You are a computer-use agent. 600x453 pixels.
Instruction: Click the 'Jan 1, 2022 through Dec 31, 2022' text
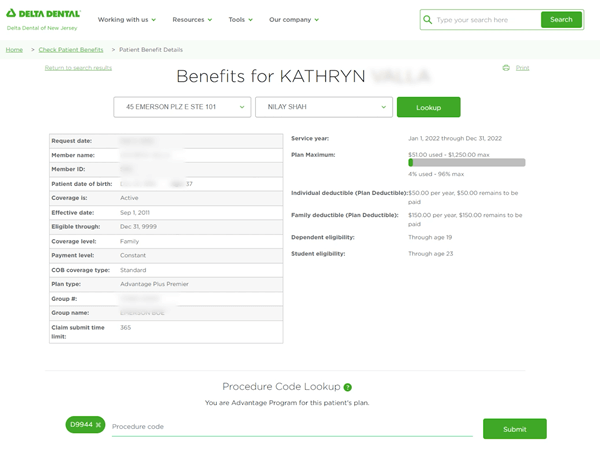click(455, 138)
